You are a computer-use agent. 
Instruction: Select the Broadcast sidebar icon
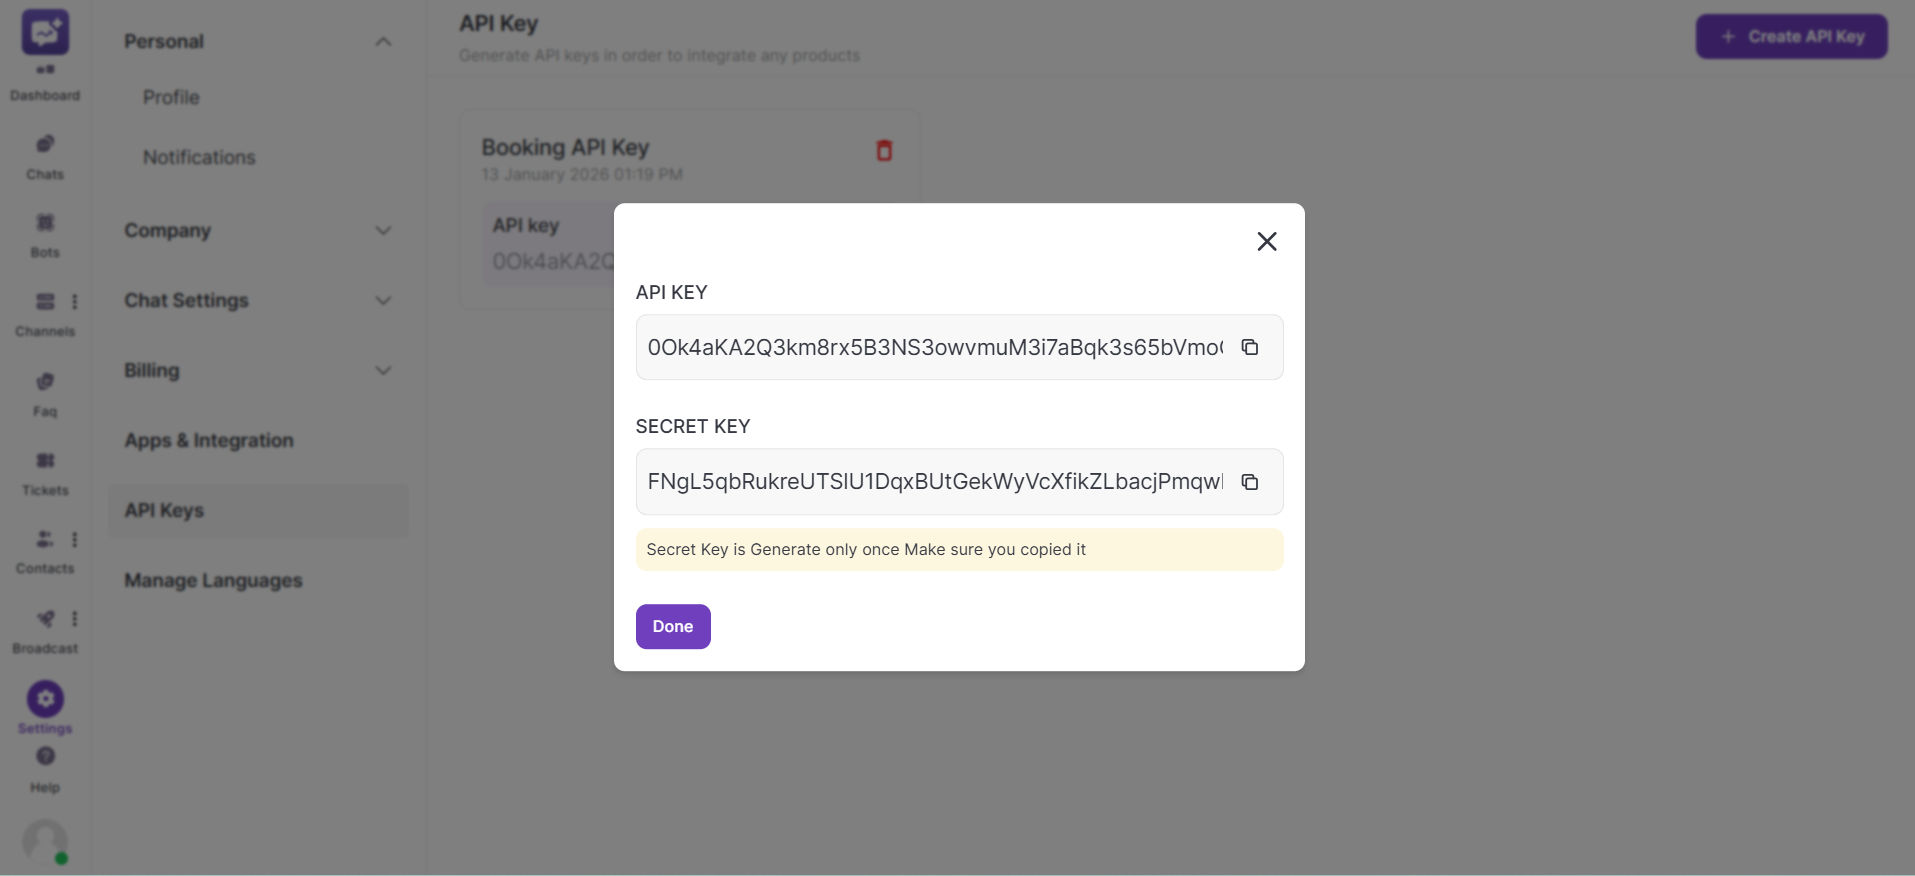click(x=44, y=620)
